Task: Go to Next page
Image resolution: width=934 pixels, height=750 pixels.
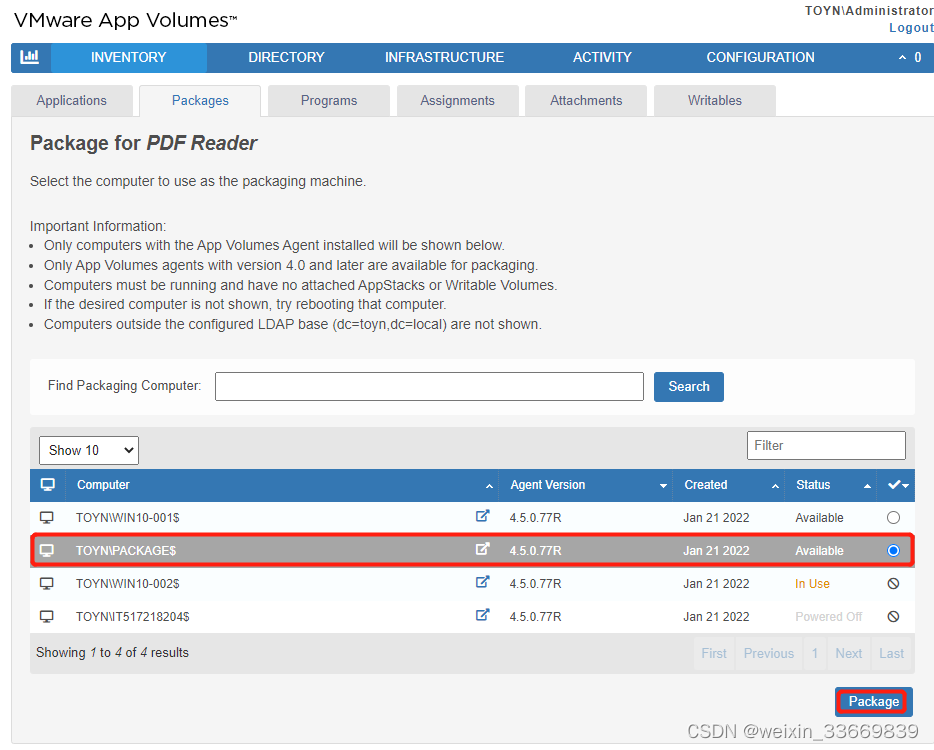Action: coord(848,653)
